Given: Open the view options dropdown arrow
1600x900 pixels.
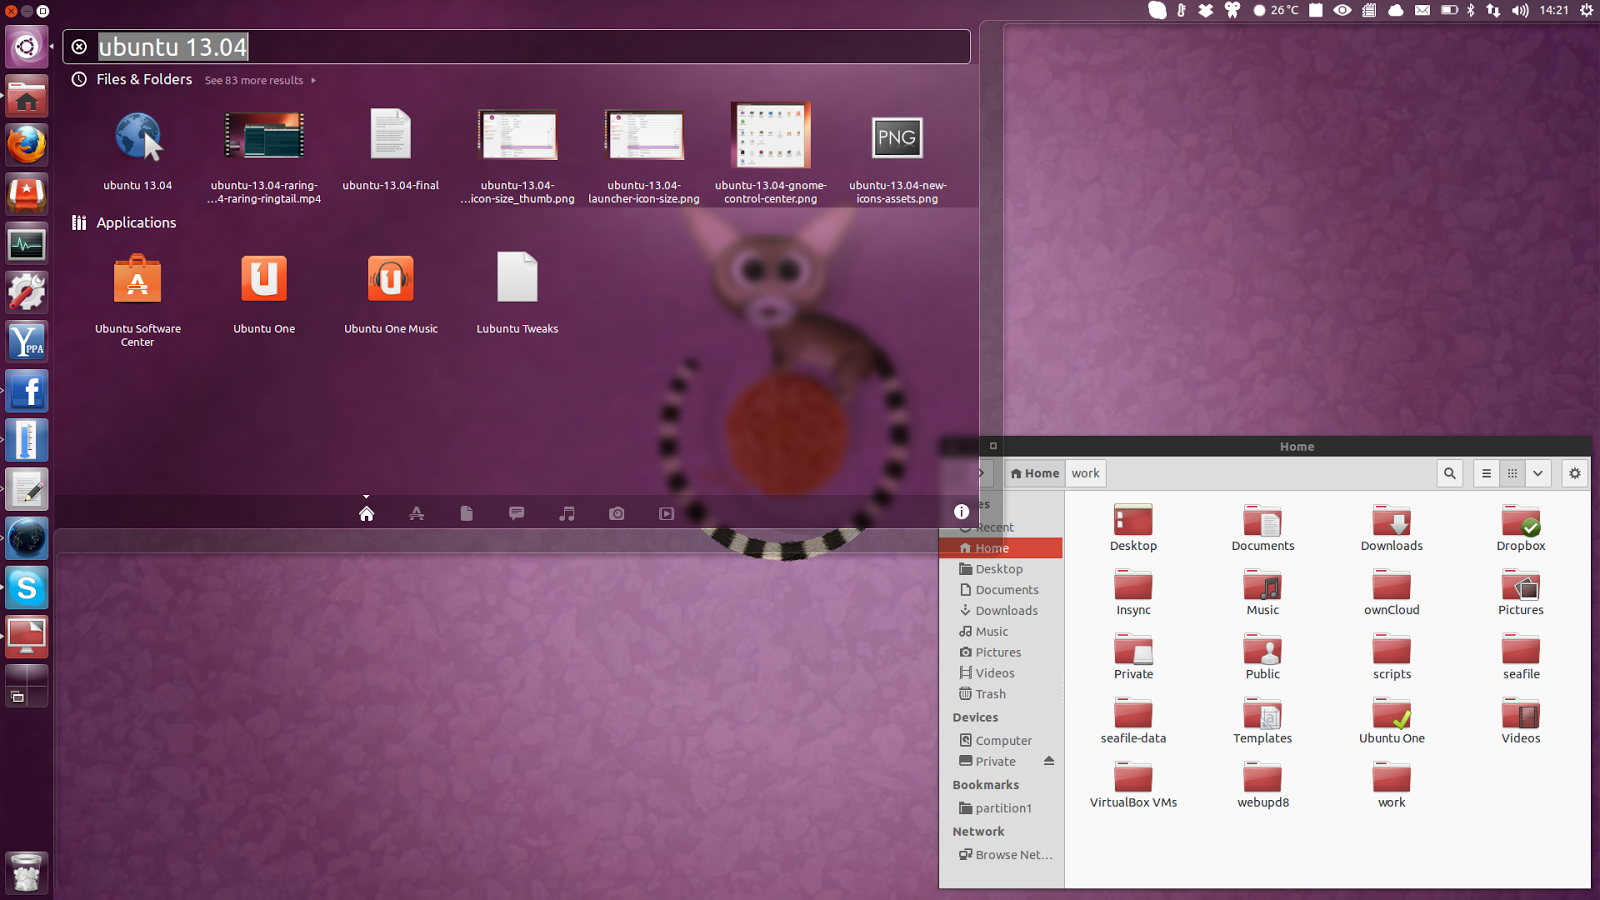Looking at the screenshot, I should tap(1538, 474).
